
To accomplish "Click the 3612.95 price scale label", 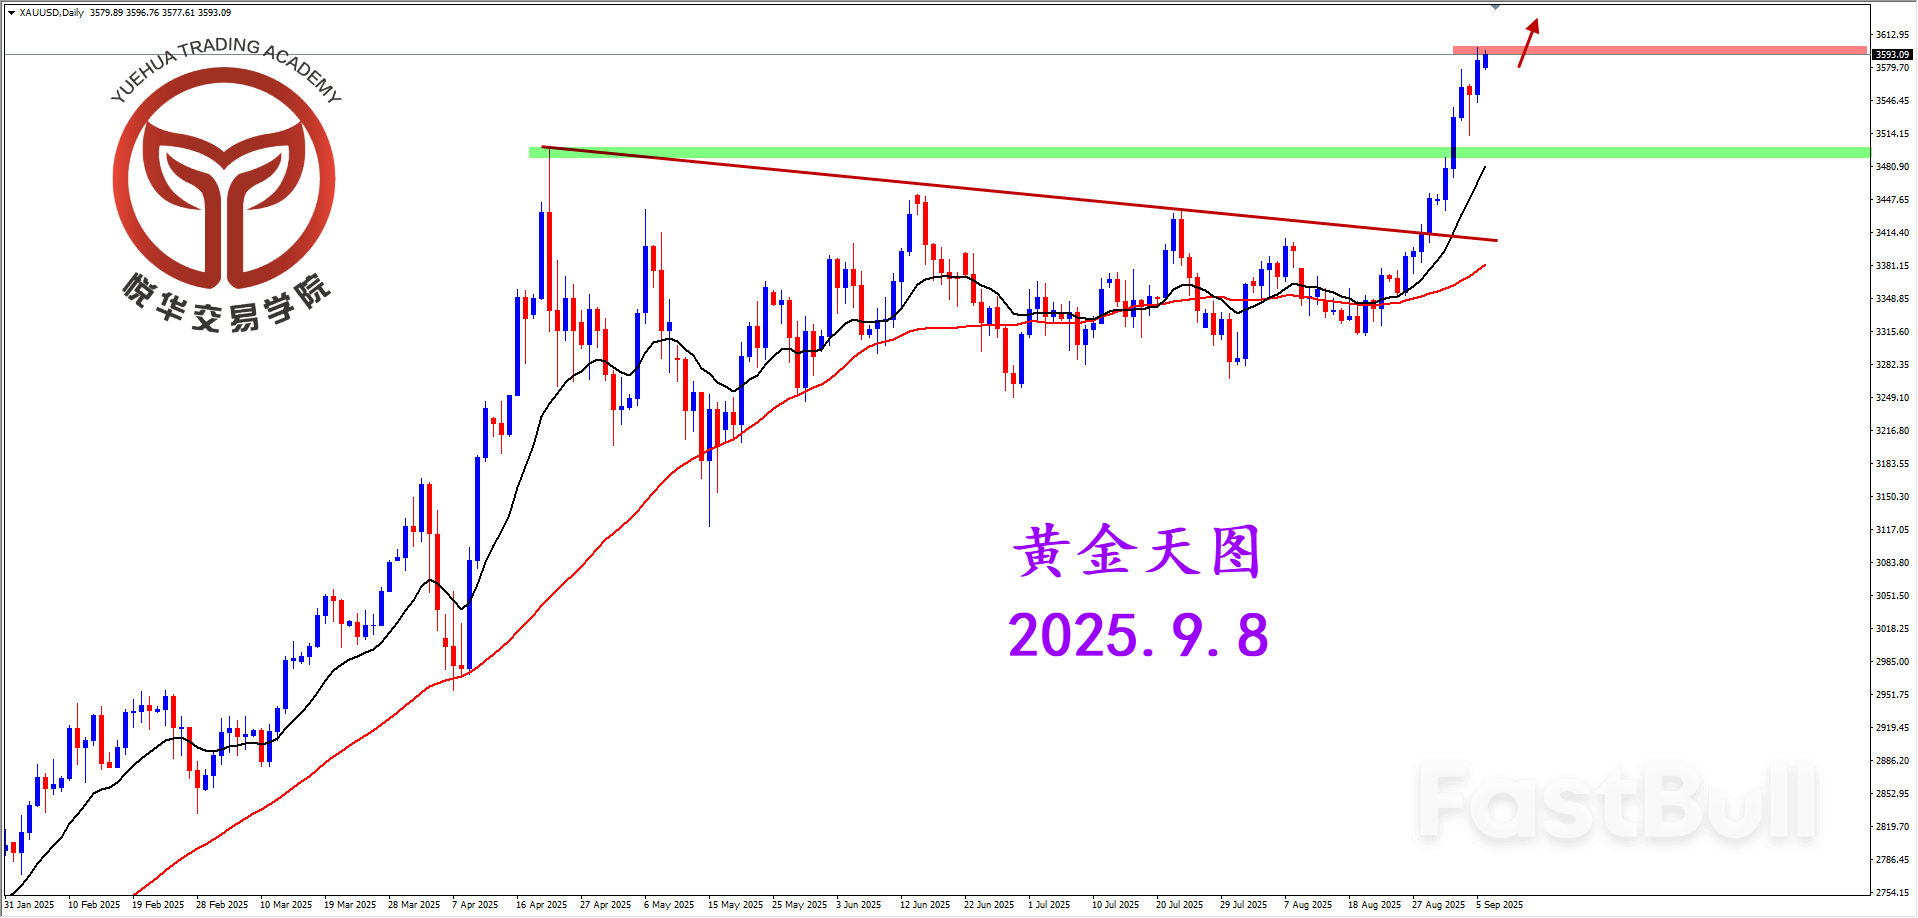I will pos(1891,35).
